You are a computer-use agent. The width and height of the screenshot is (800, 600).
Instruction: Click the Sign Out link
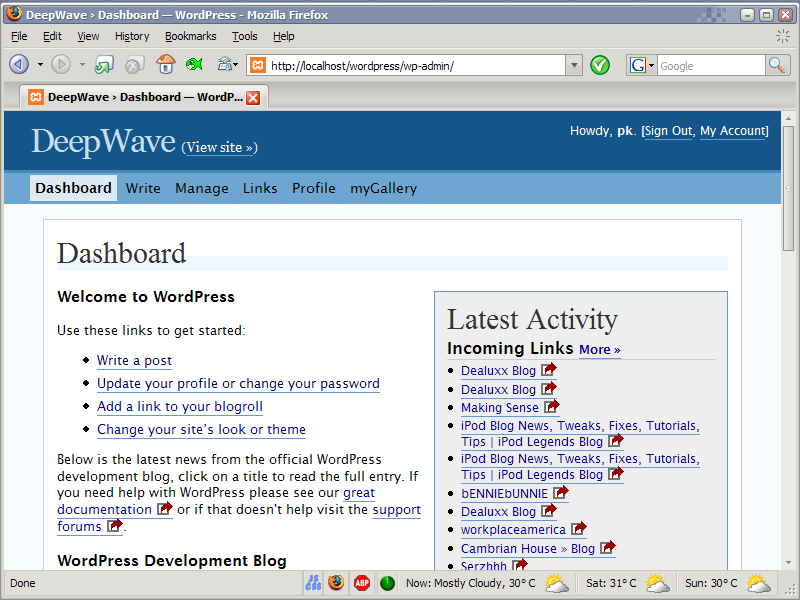(x=668, y=131)
